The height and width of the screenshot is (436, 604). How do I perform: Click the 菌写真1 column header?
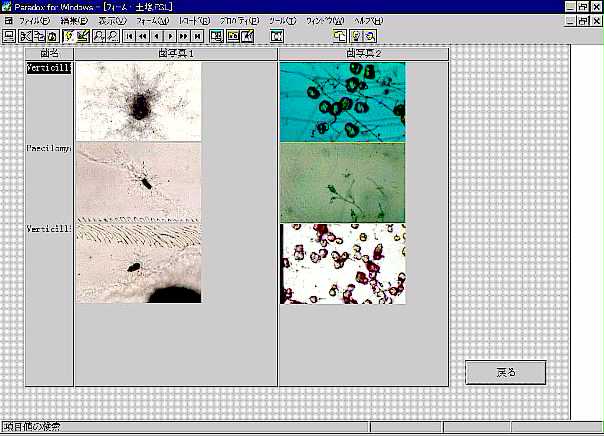[176, 54]
